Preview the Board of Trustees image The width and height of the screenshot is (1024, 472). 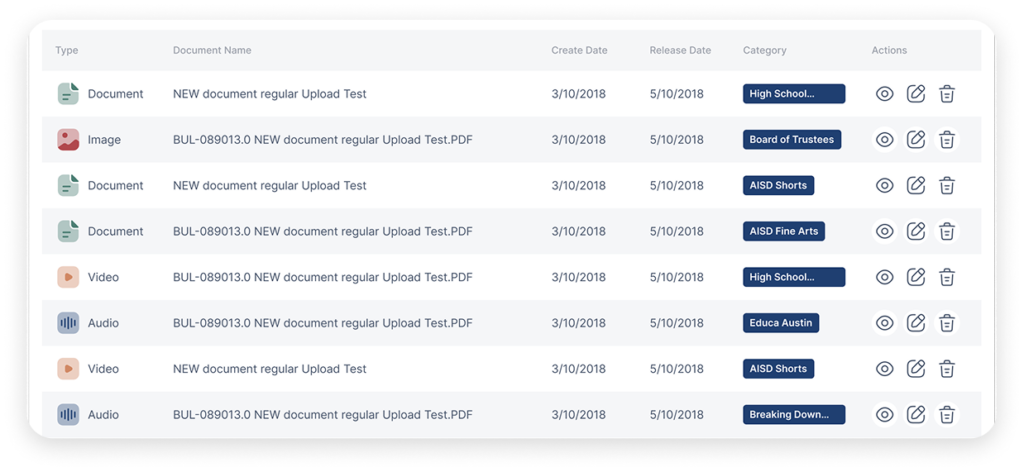click(884, 140)
